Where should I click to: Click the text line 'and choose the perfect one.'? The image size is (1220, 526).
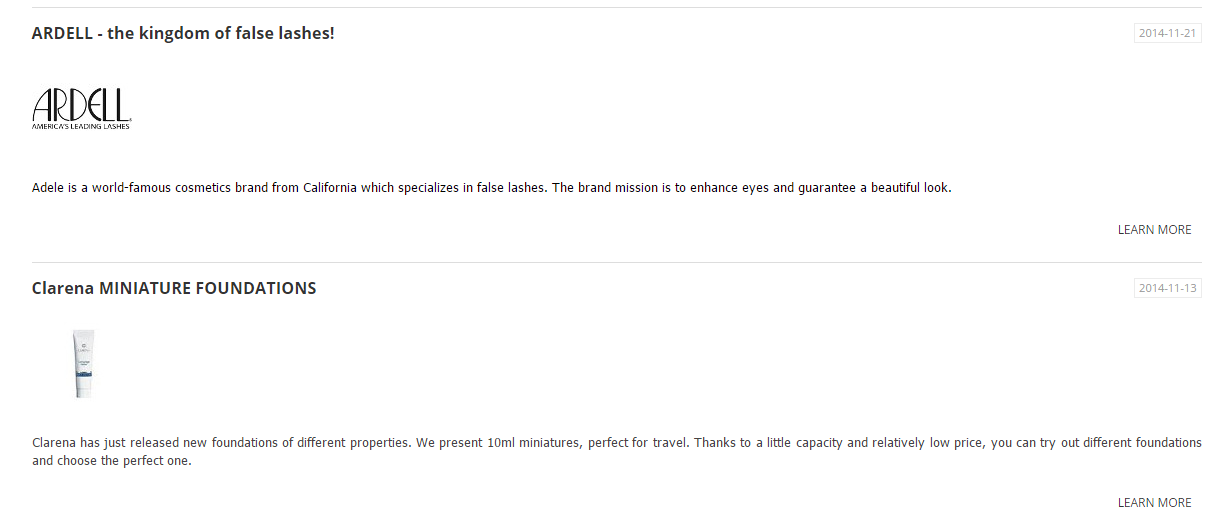point(111,461)
